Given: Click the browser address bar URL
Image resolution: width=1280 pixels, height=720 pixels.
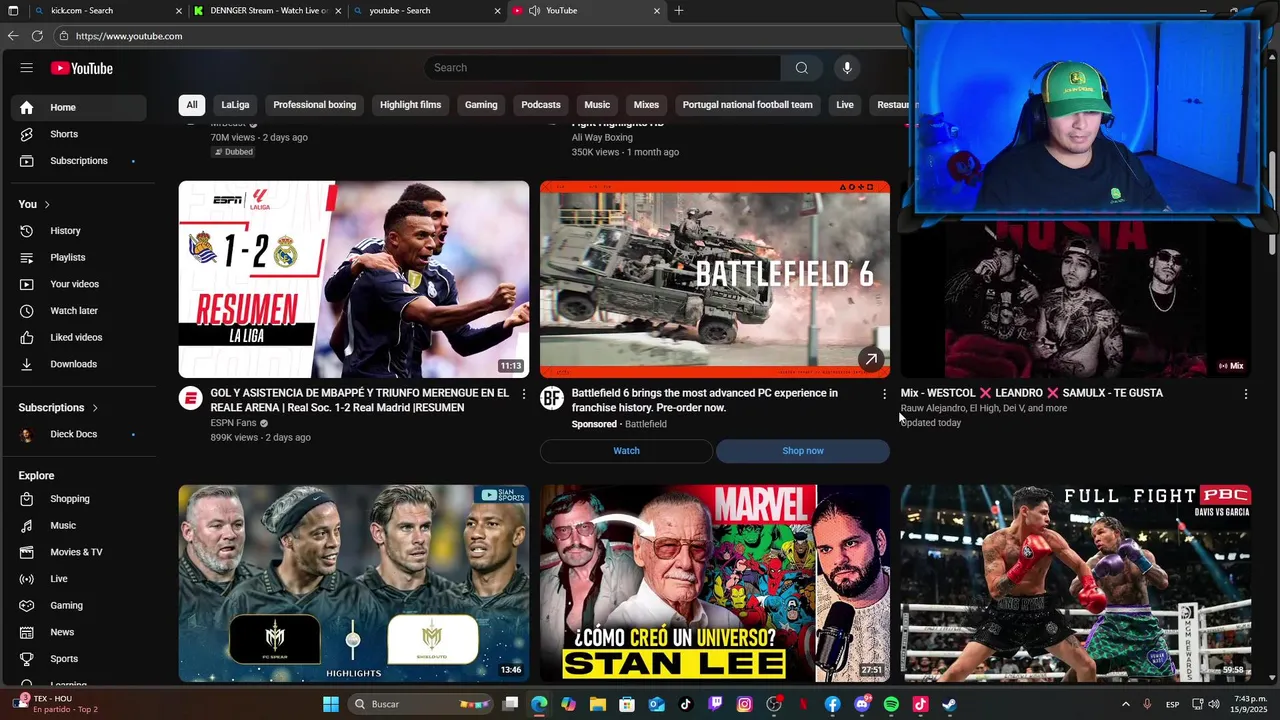Looking at the screenshot, I should coord(129,36).
